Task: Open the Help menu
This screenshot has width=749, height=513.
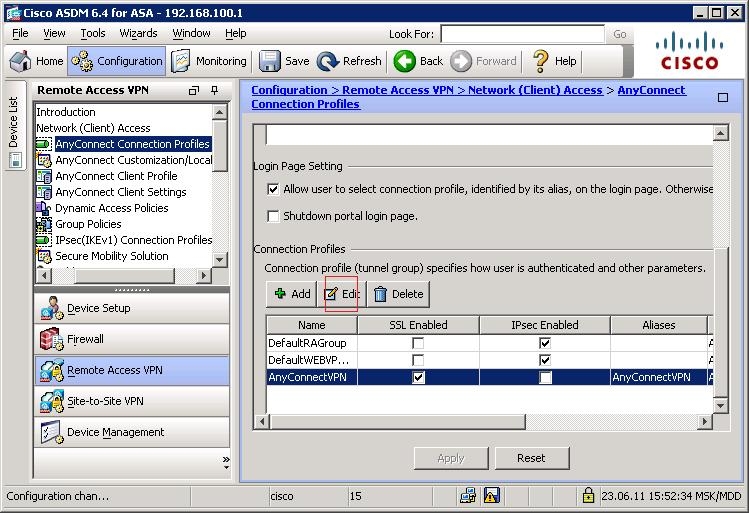Action: click(235, 33)
